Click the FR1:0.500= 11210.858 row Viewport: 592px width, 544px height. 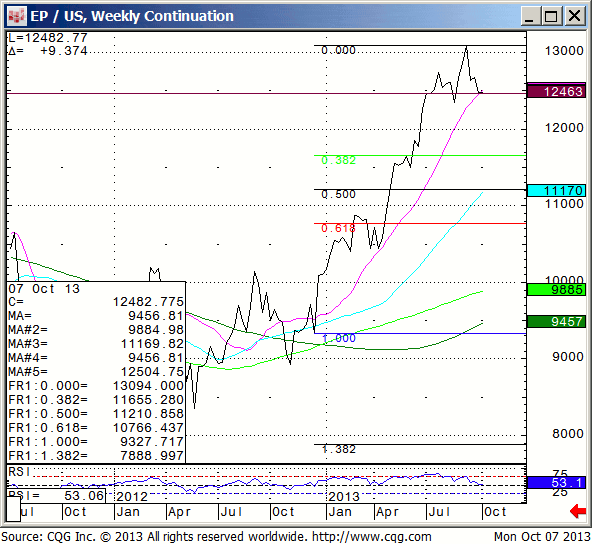click(96, 413)
